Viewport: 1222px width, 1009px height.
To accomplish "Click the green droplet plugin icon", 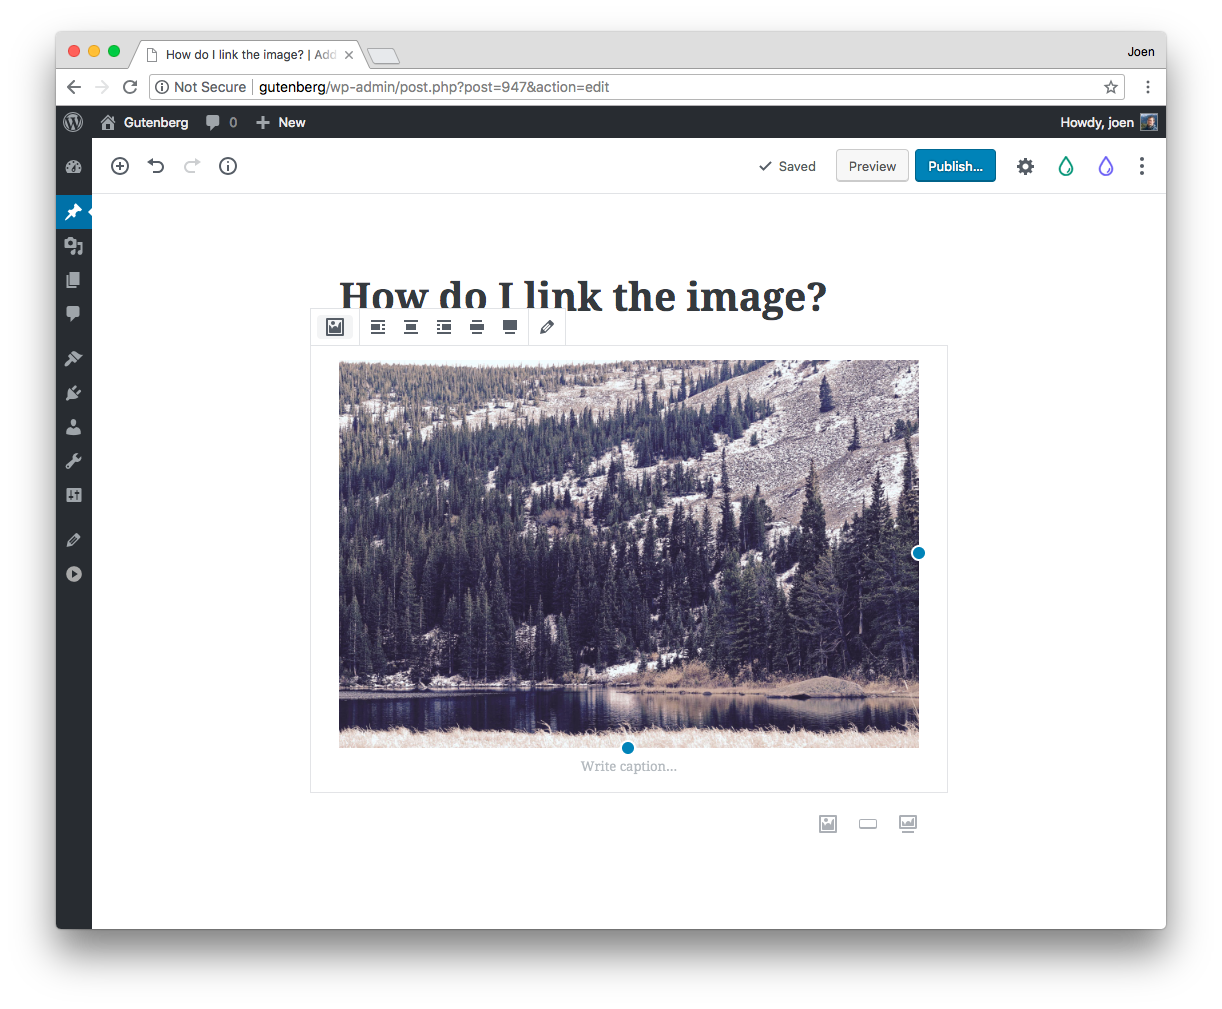I will (x=1066, y=166).
